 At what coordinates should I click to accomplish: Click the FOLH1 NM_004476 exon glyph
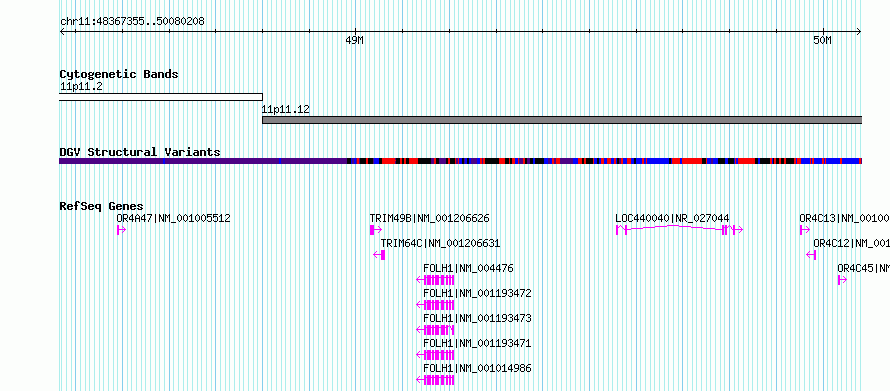[x=435, y=280]
